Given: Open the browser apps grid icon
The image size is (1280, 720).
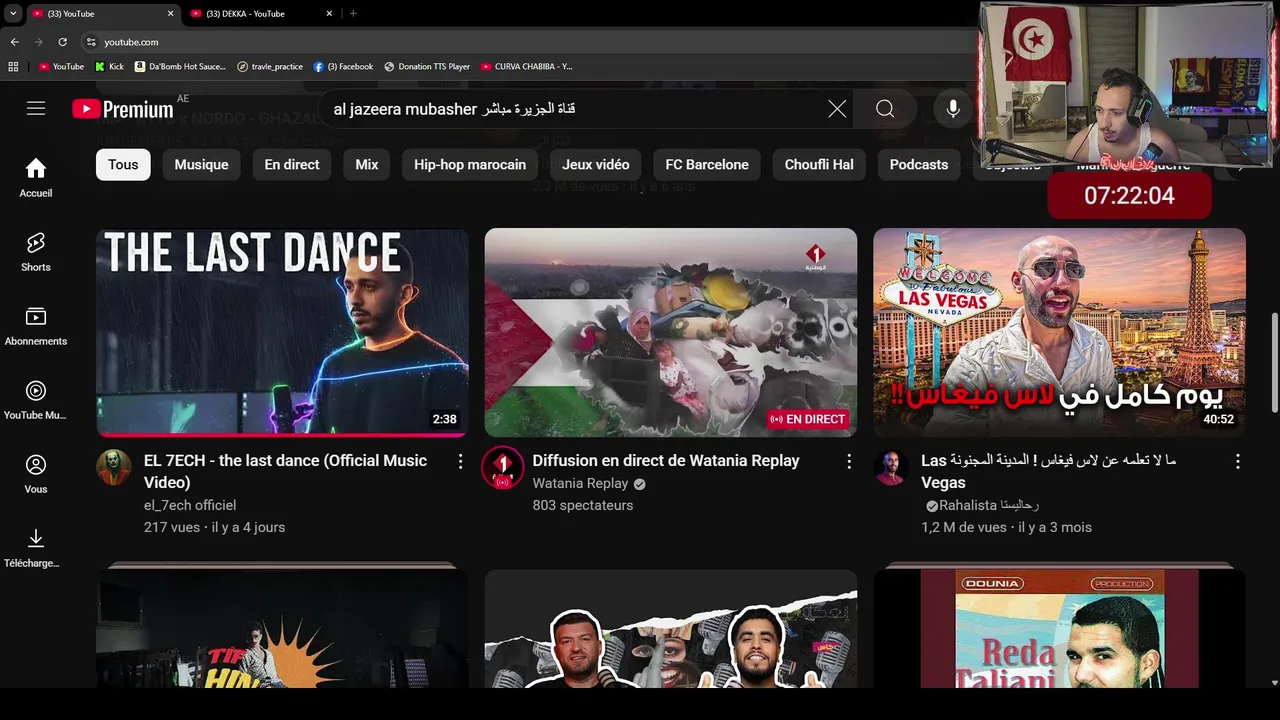Looking at the screenshot, I should (x=13, y=67).
